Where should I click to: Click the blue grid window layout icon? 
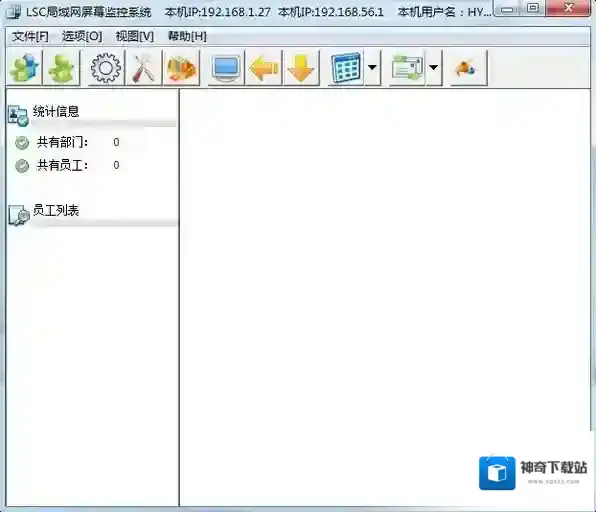(346, 68)
